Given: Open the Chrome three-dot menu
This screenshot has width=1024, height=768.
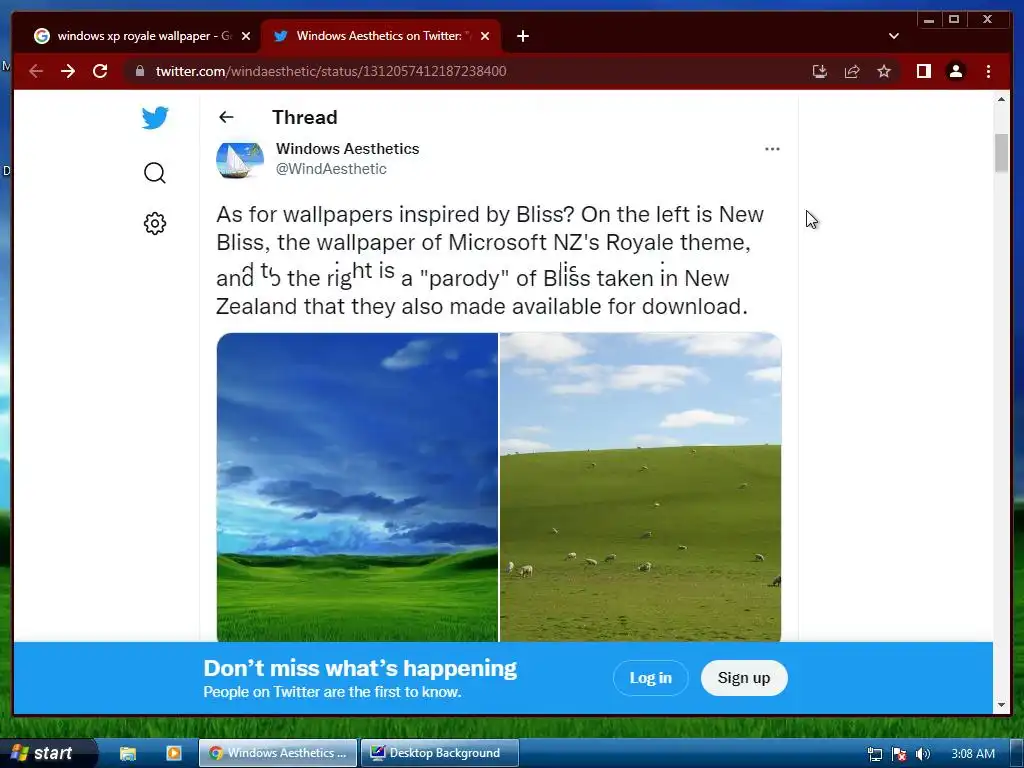Looking at the screenshot, I should pos(988,71).
